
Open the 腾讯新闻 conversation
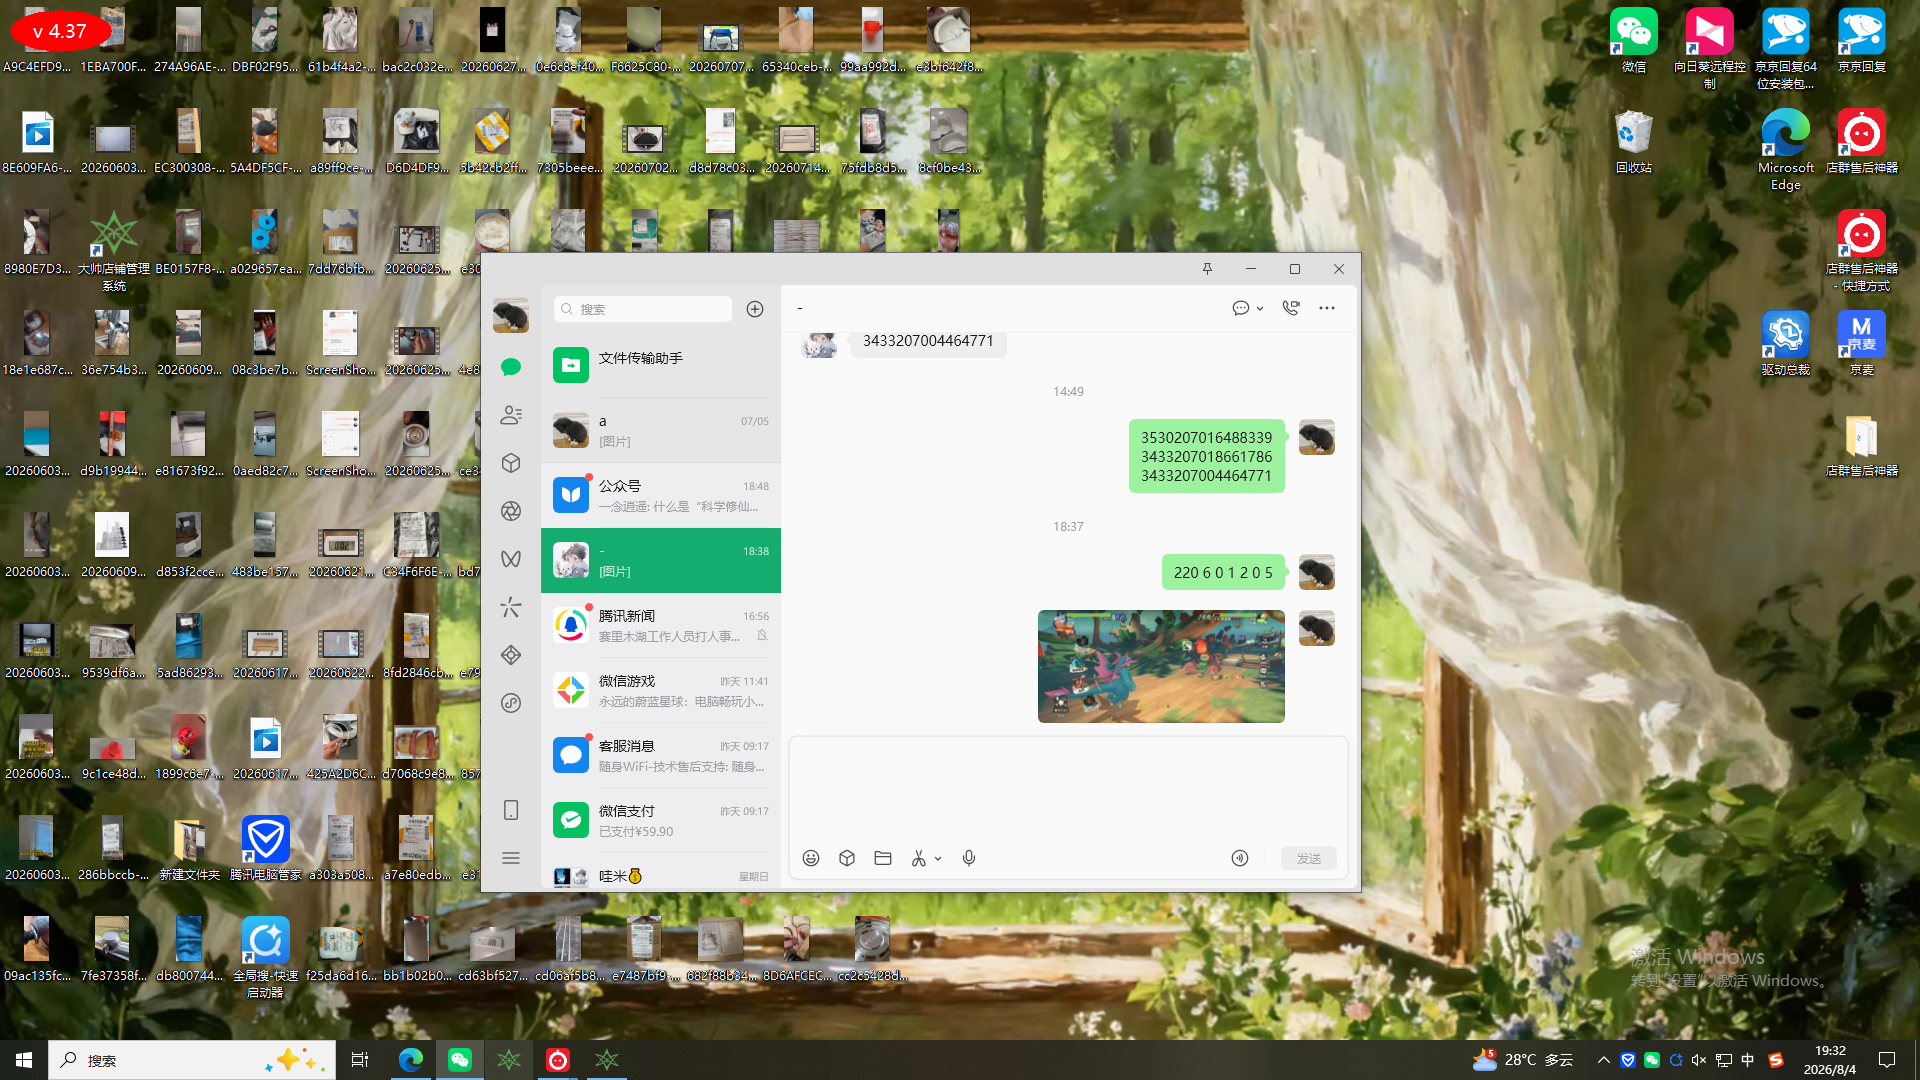click(x=661, y=625)
